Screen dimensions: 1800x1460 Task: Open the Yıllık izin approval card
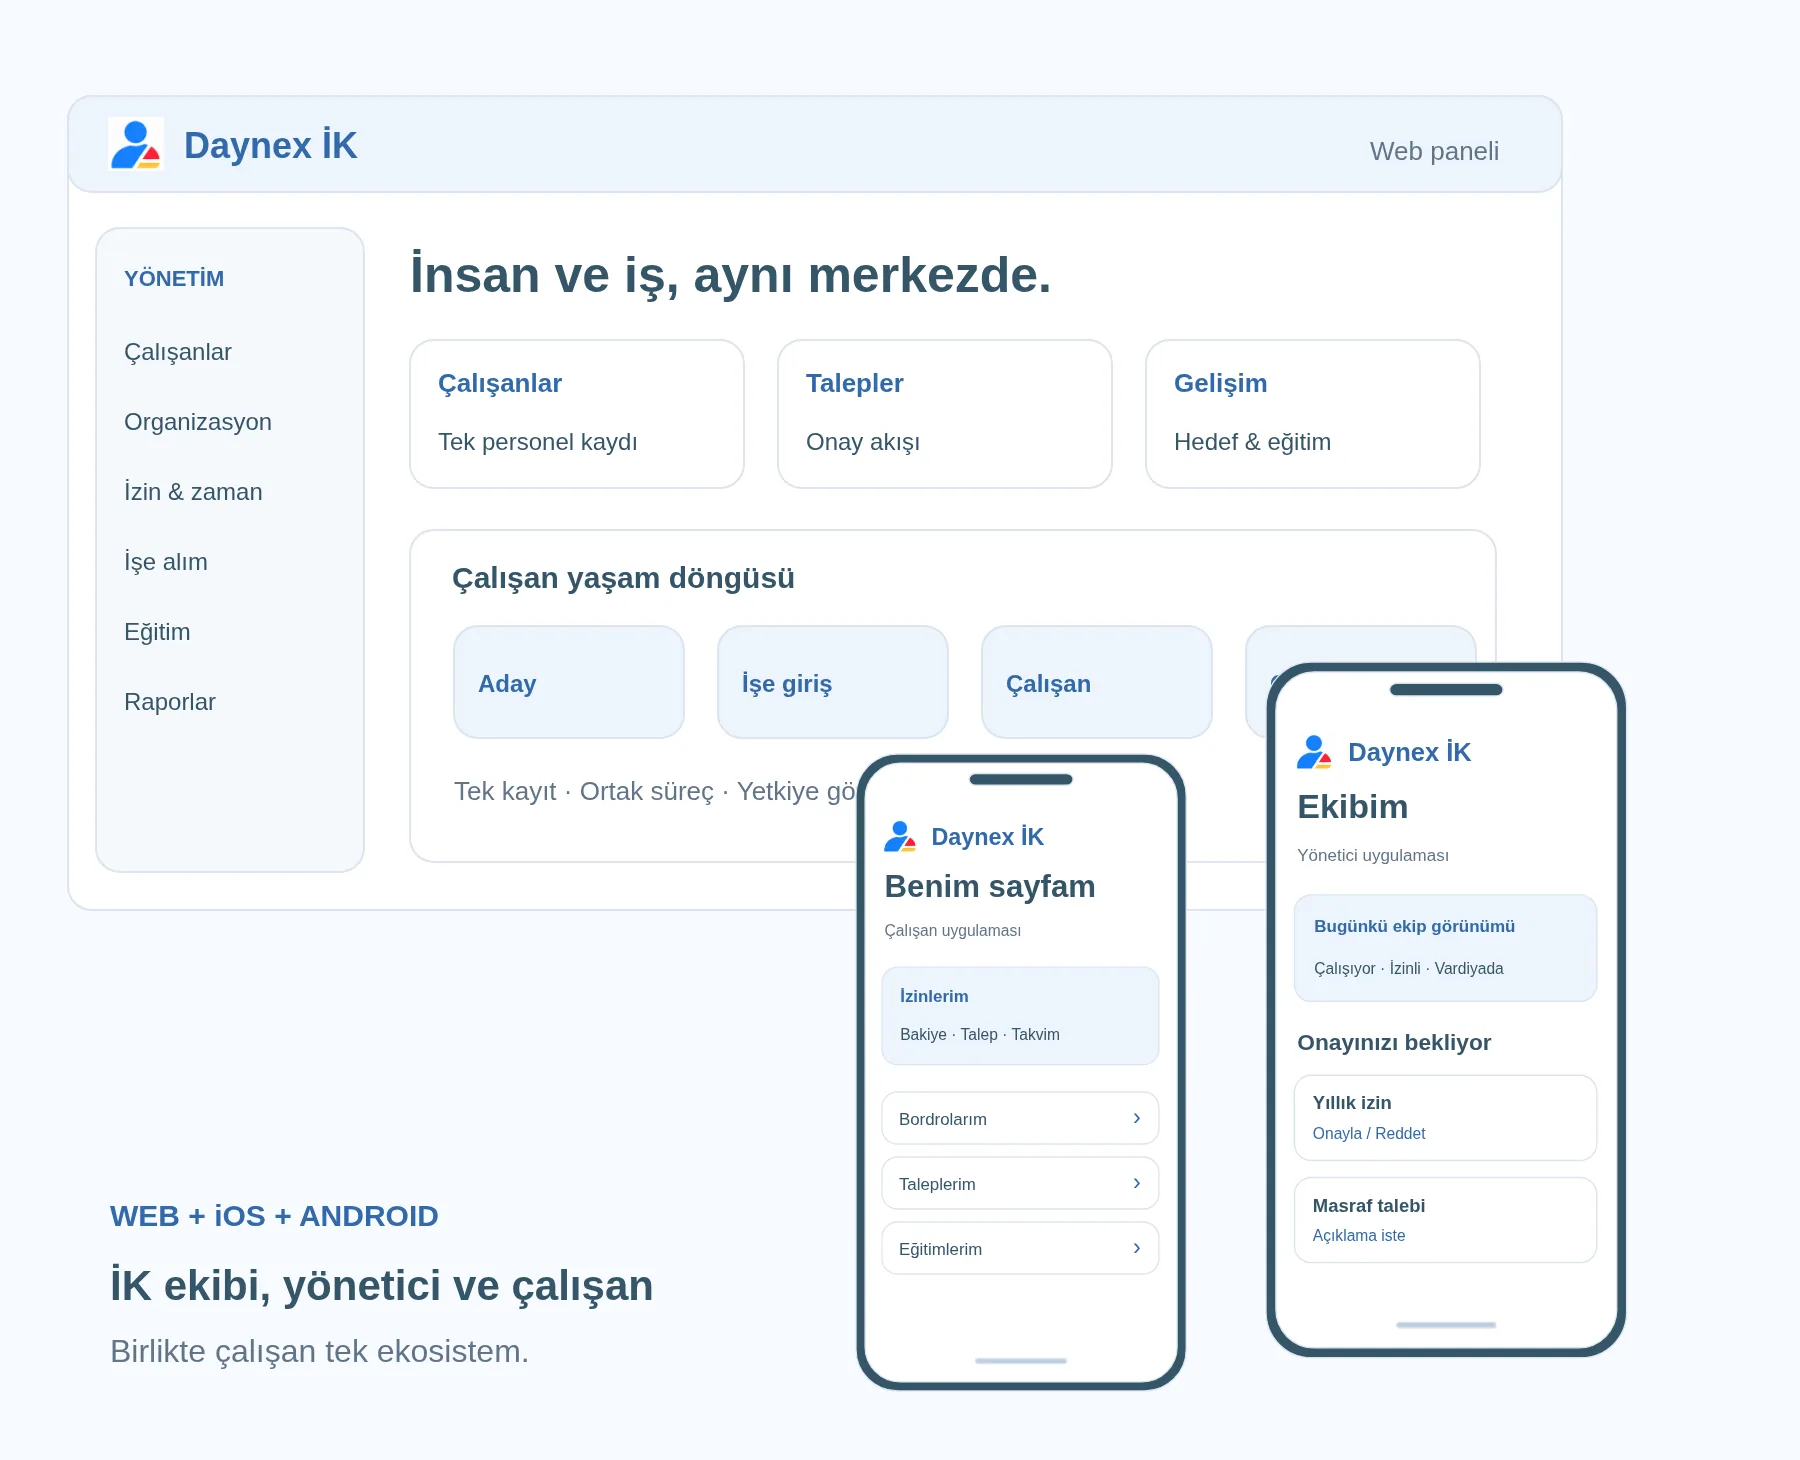pos(1446,1118)
